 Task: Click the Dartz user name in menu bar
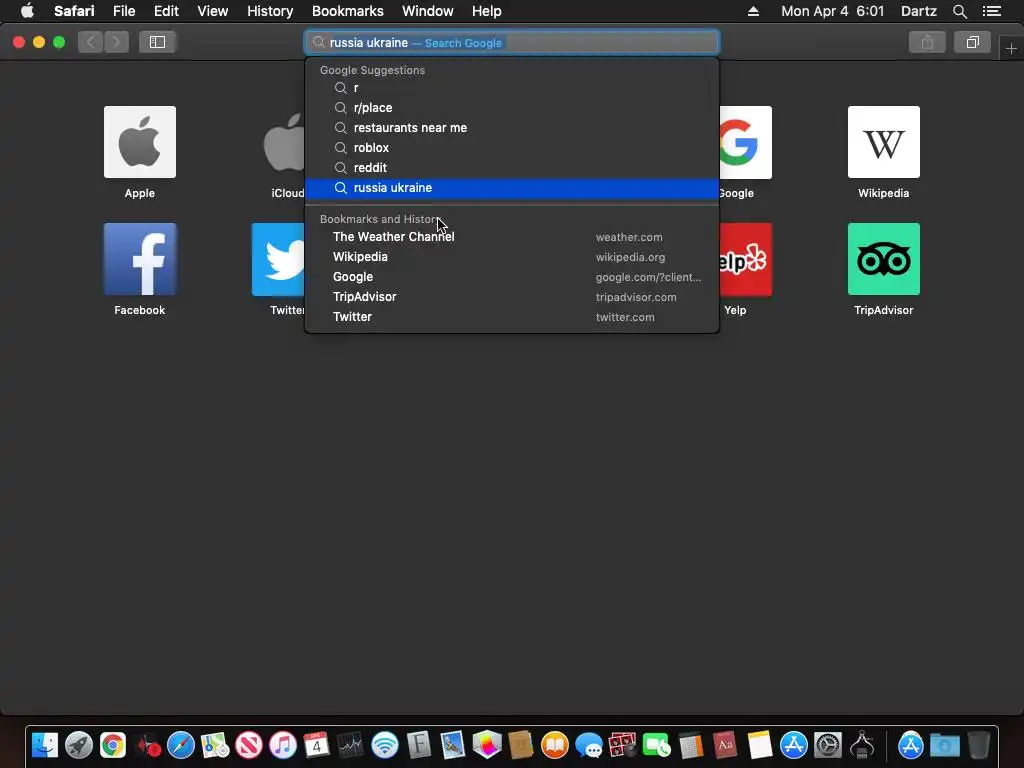click(918, 11)
